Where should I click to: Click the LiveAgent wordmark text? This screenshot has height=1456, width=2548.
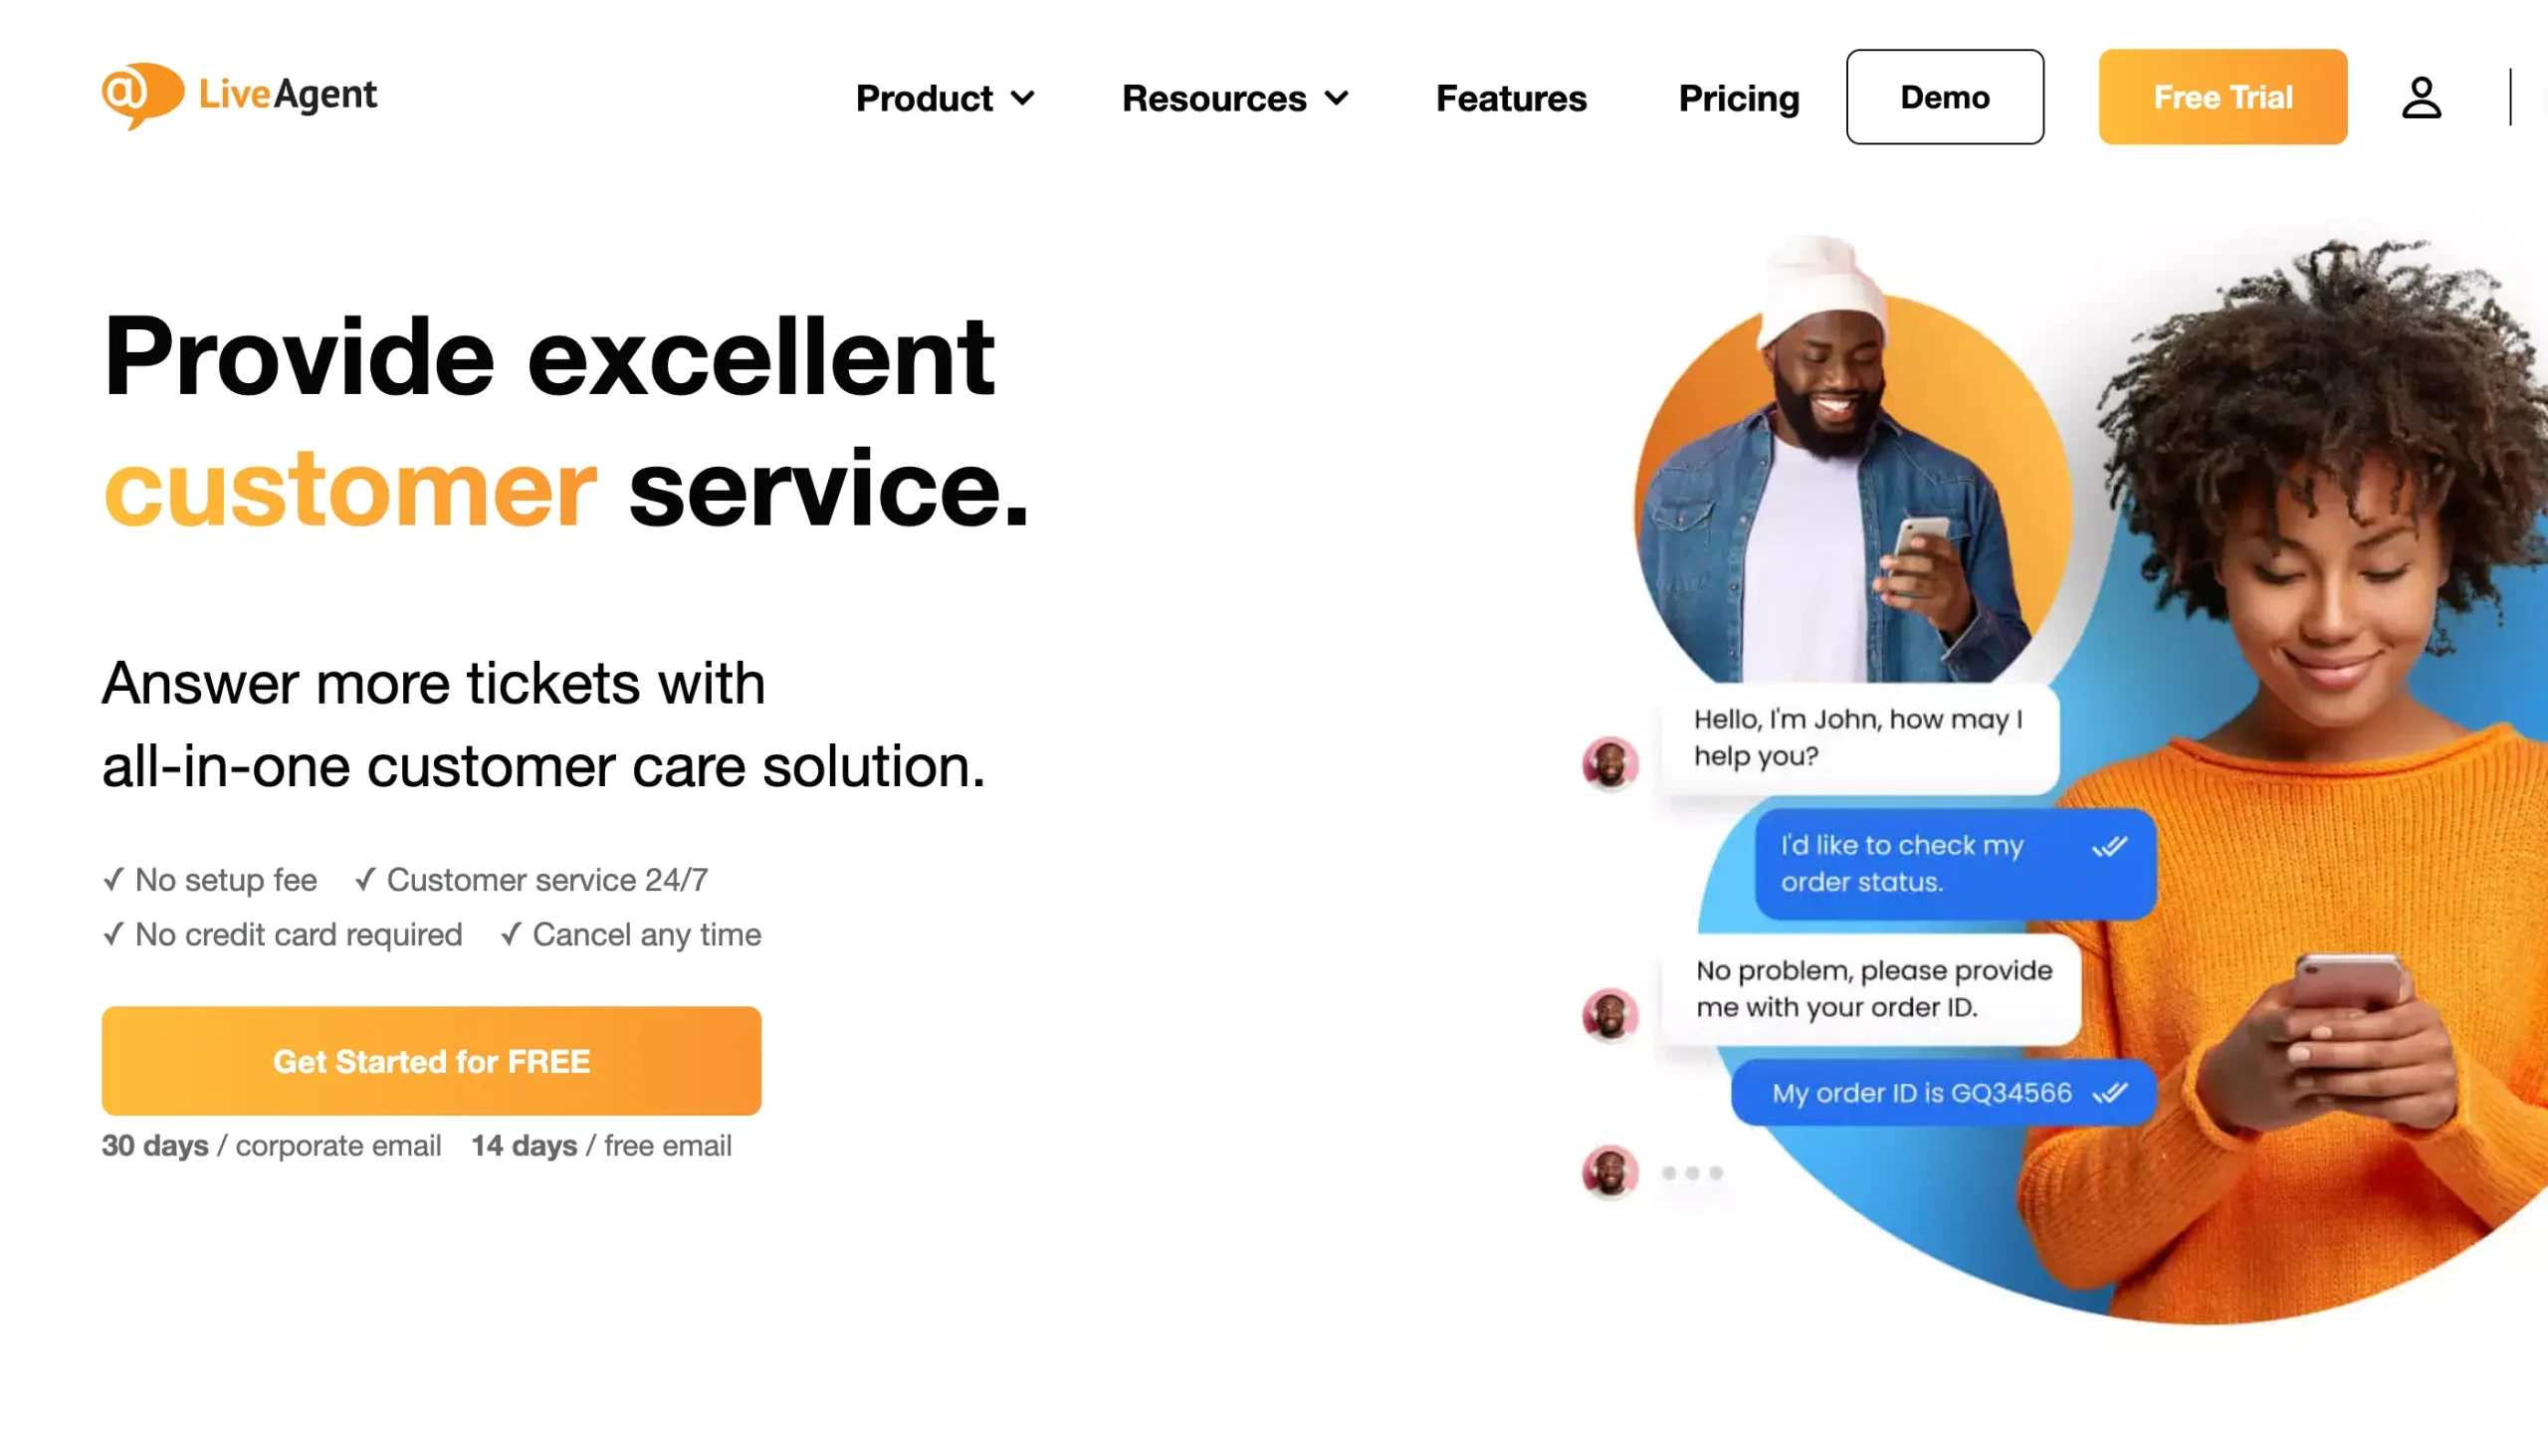click(x=287, y=95)
